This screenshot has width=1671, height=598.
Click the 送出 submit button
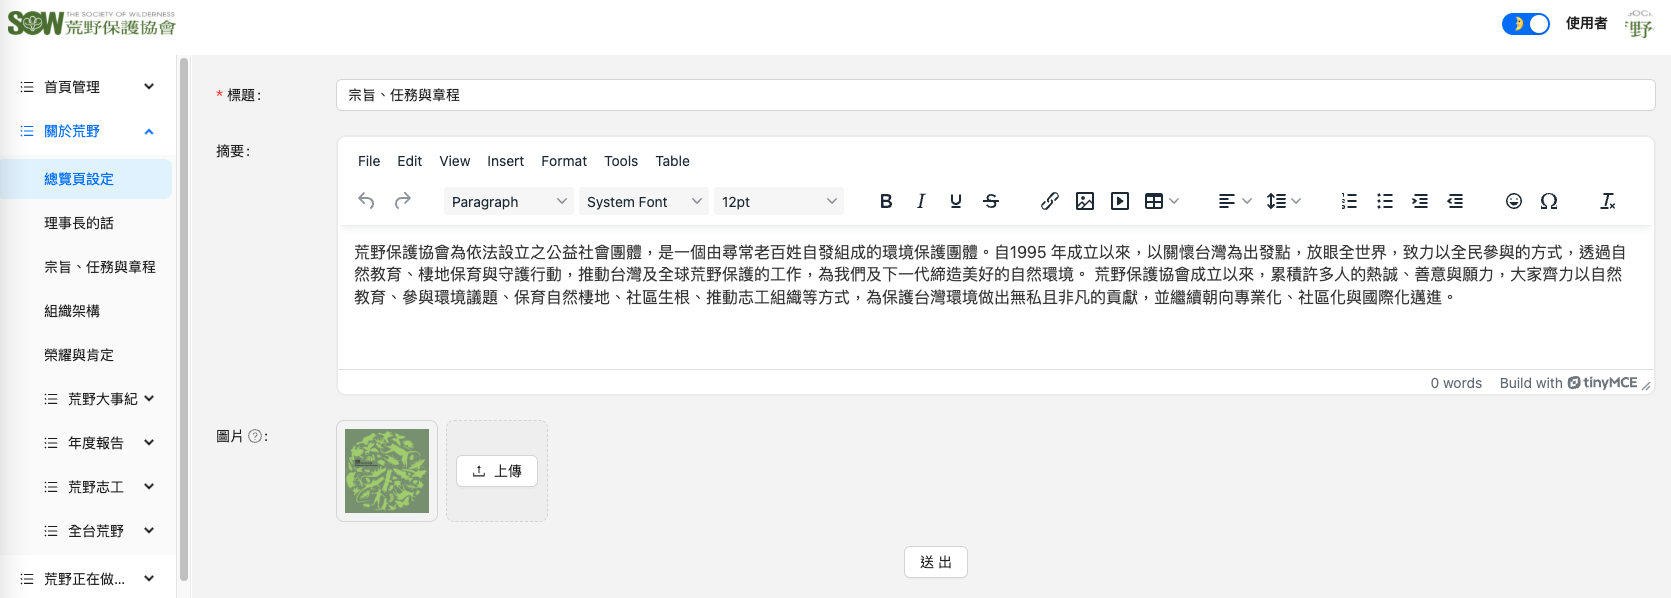(935, 562)
